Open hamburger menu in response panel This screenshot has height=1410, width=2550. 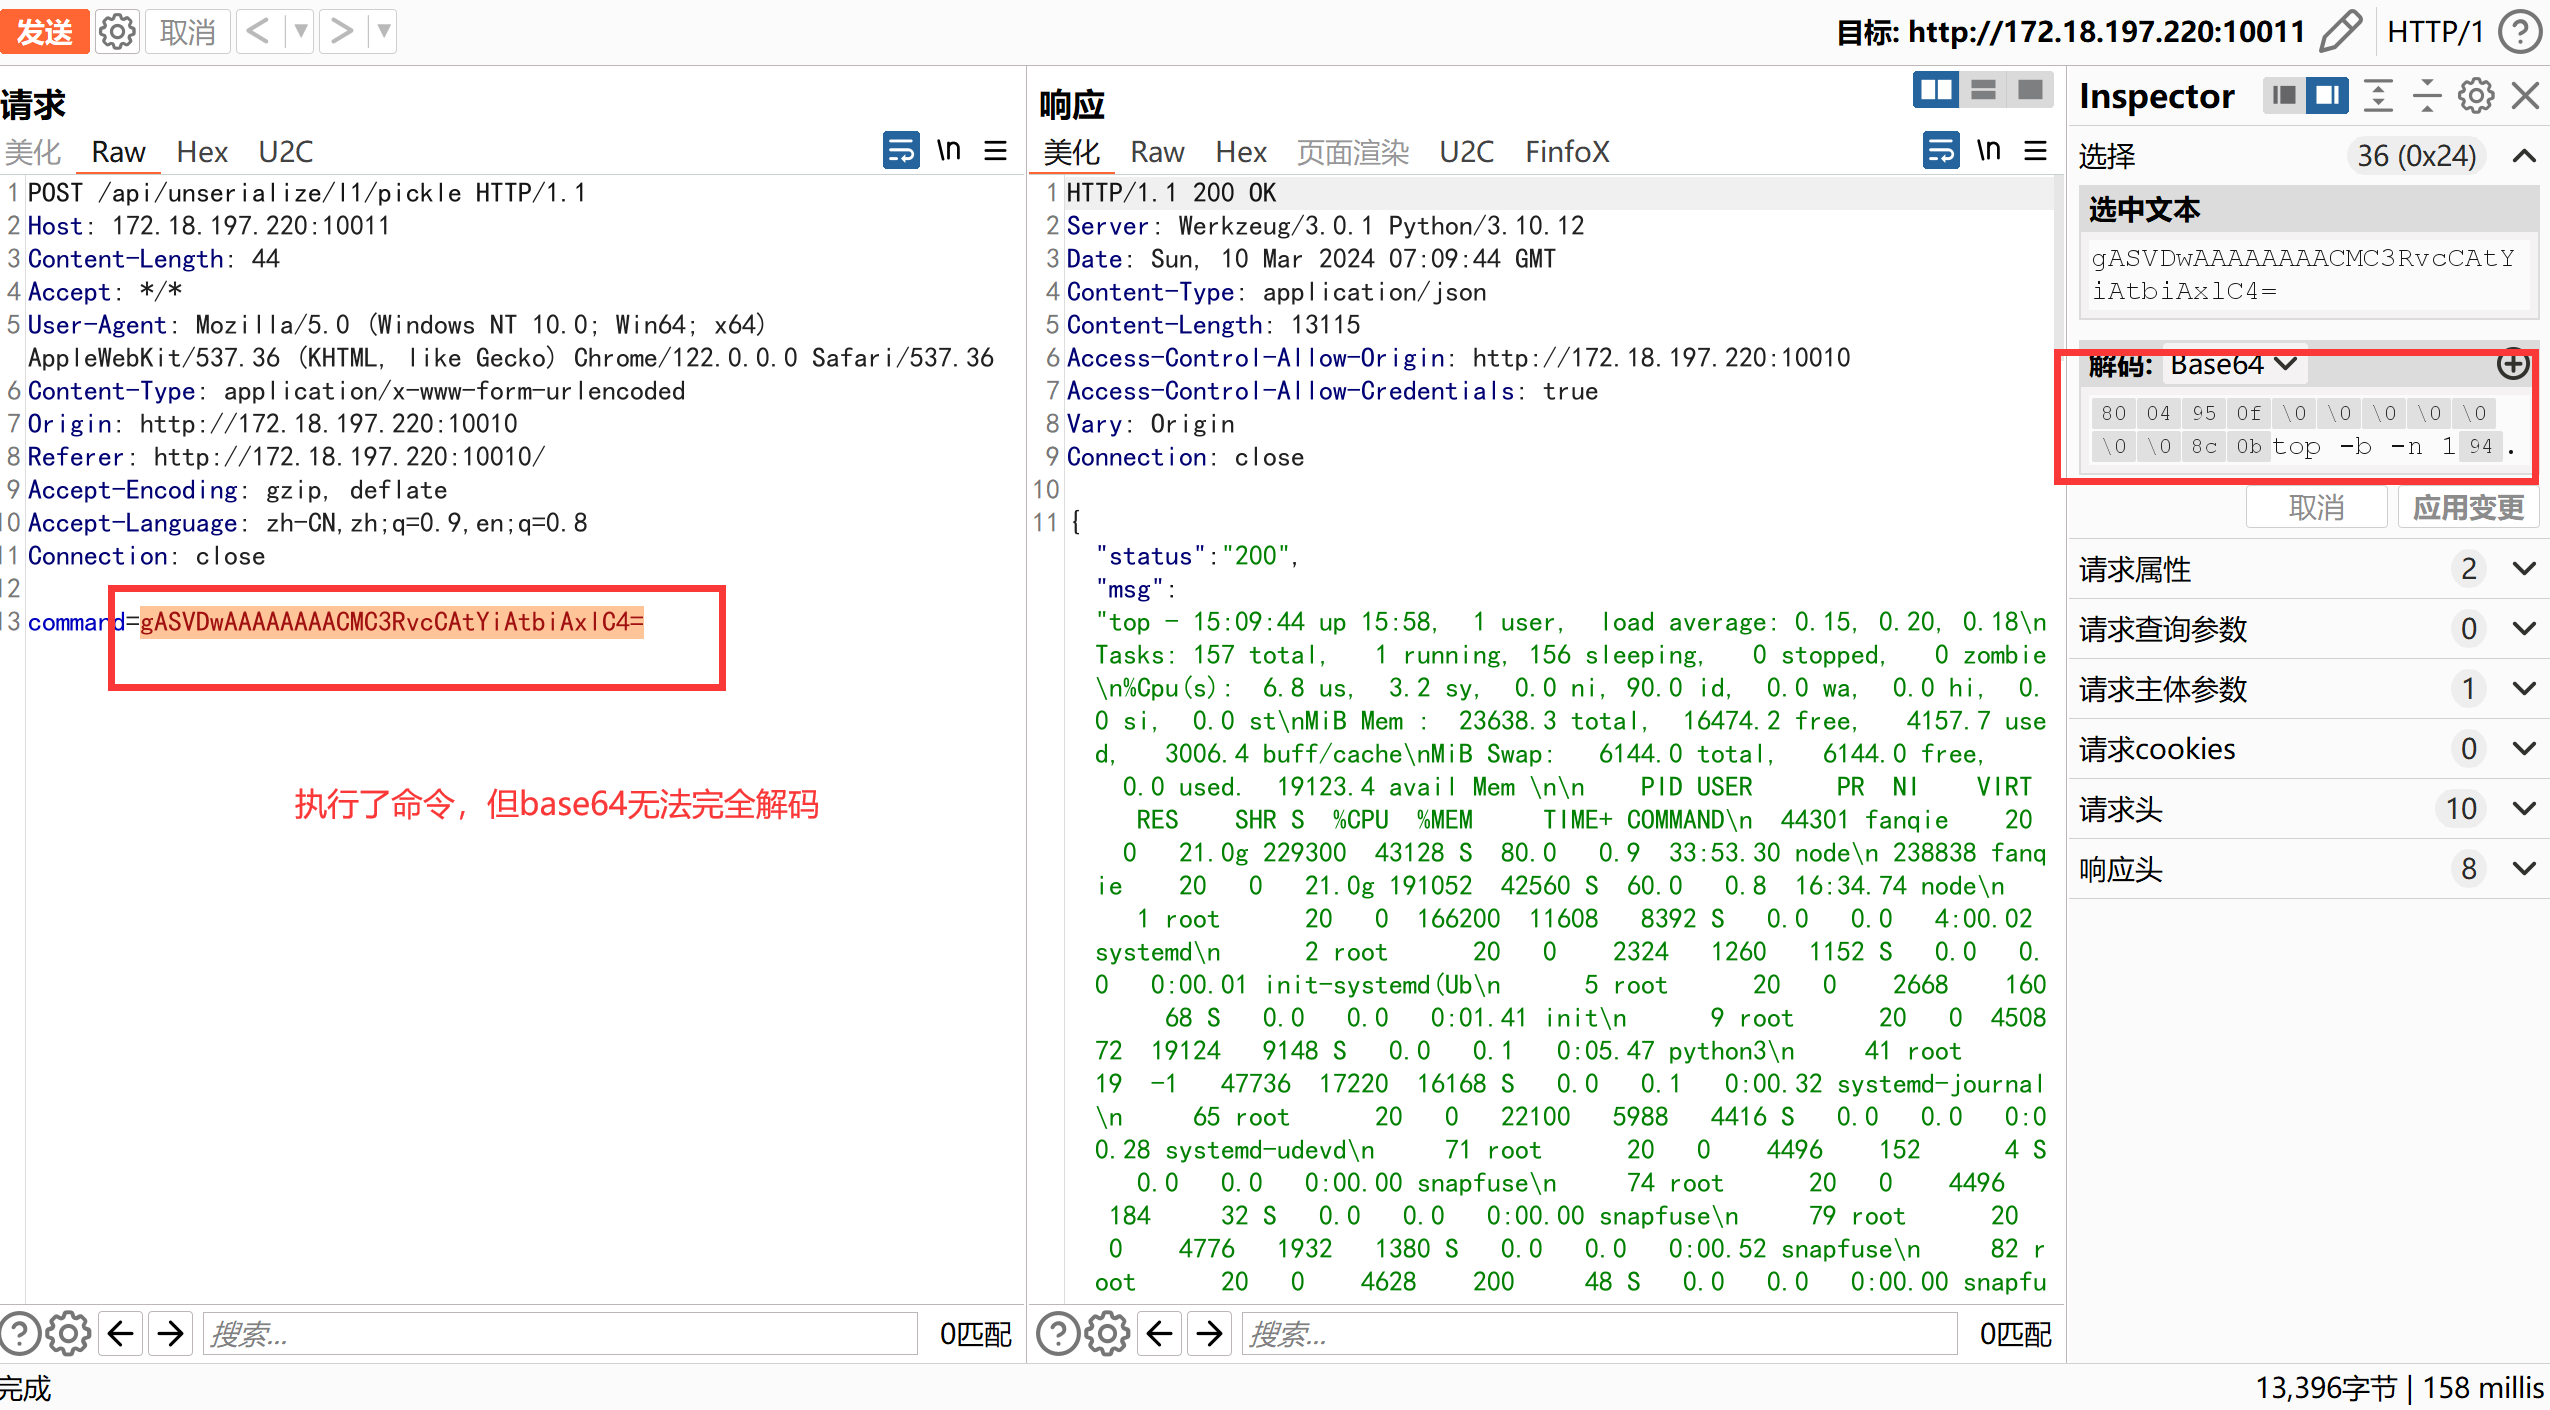pos(2035,151)
